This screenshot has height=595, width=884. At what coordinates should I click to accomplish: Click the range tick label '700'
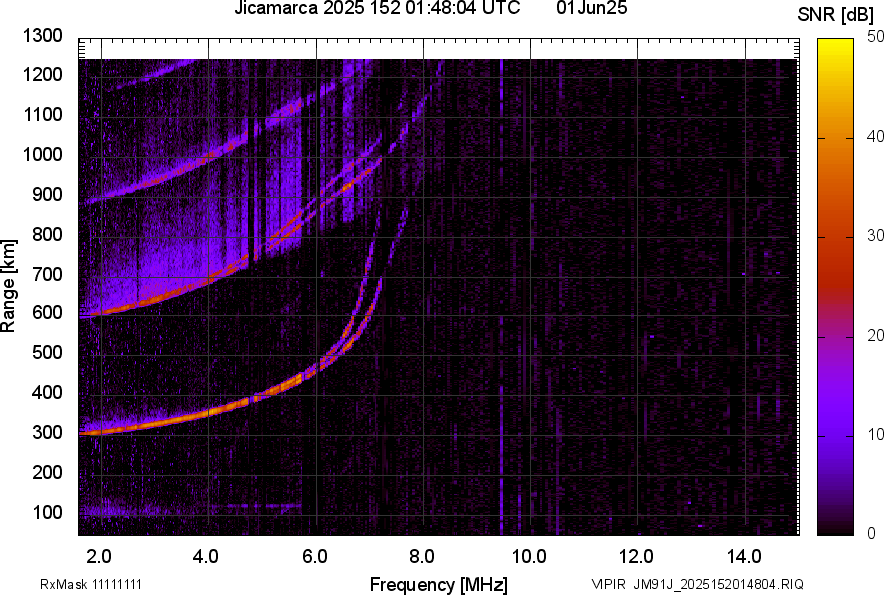(x=47, y=274)
